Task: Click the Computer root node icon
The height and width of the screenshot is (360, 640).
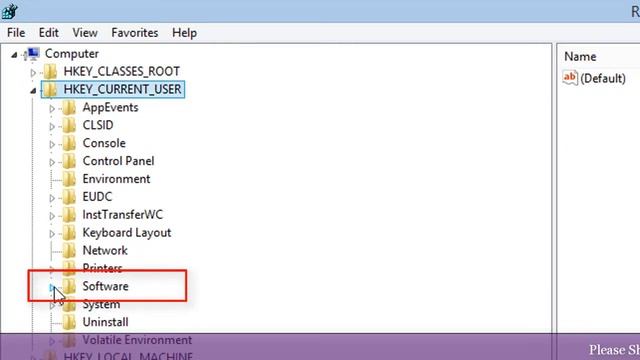Action: [32, 54]
